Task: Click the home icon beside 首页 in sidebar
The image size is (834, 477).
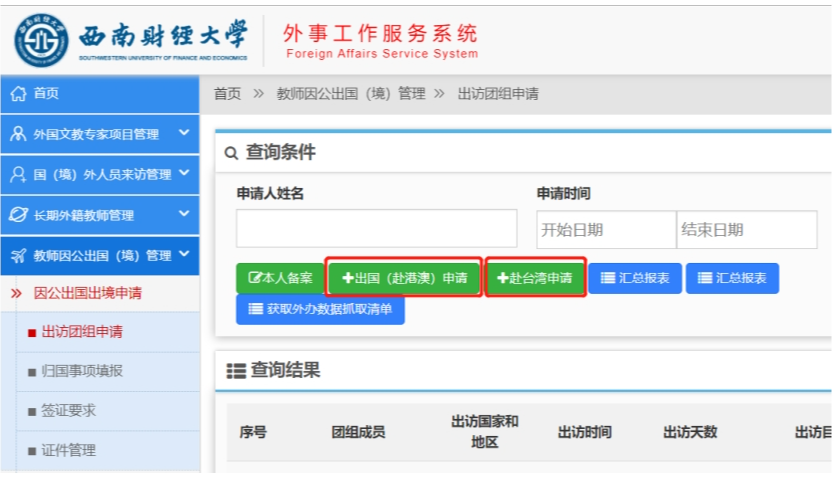Action: click(x=18, y=93)
